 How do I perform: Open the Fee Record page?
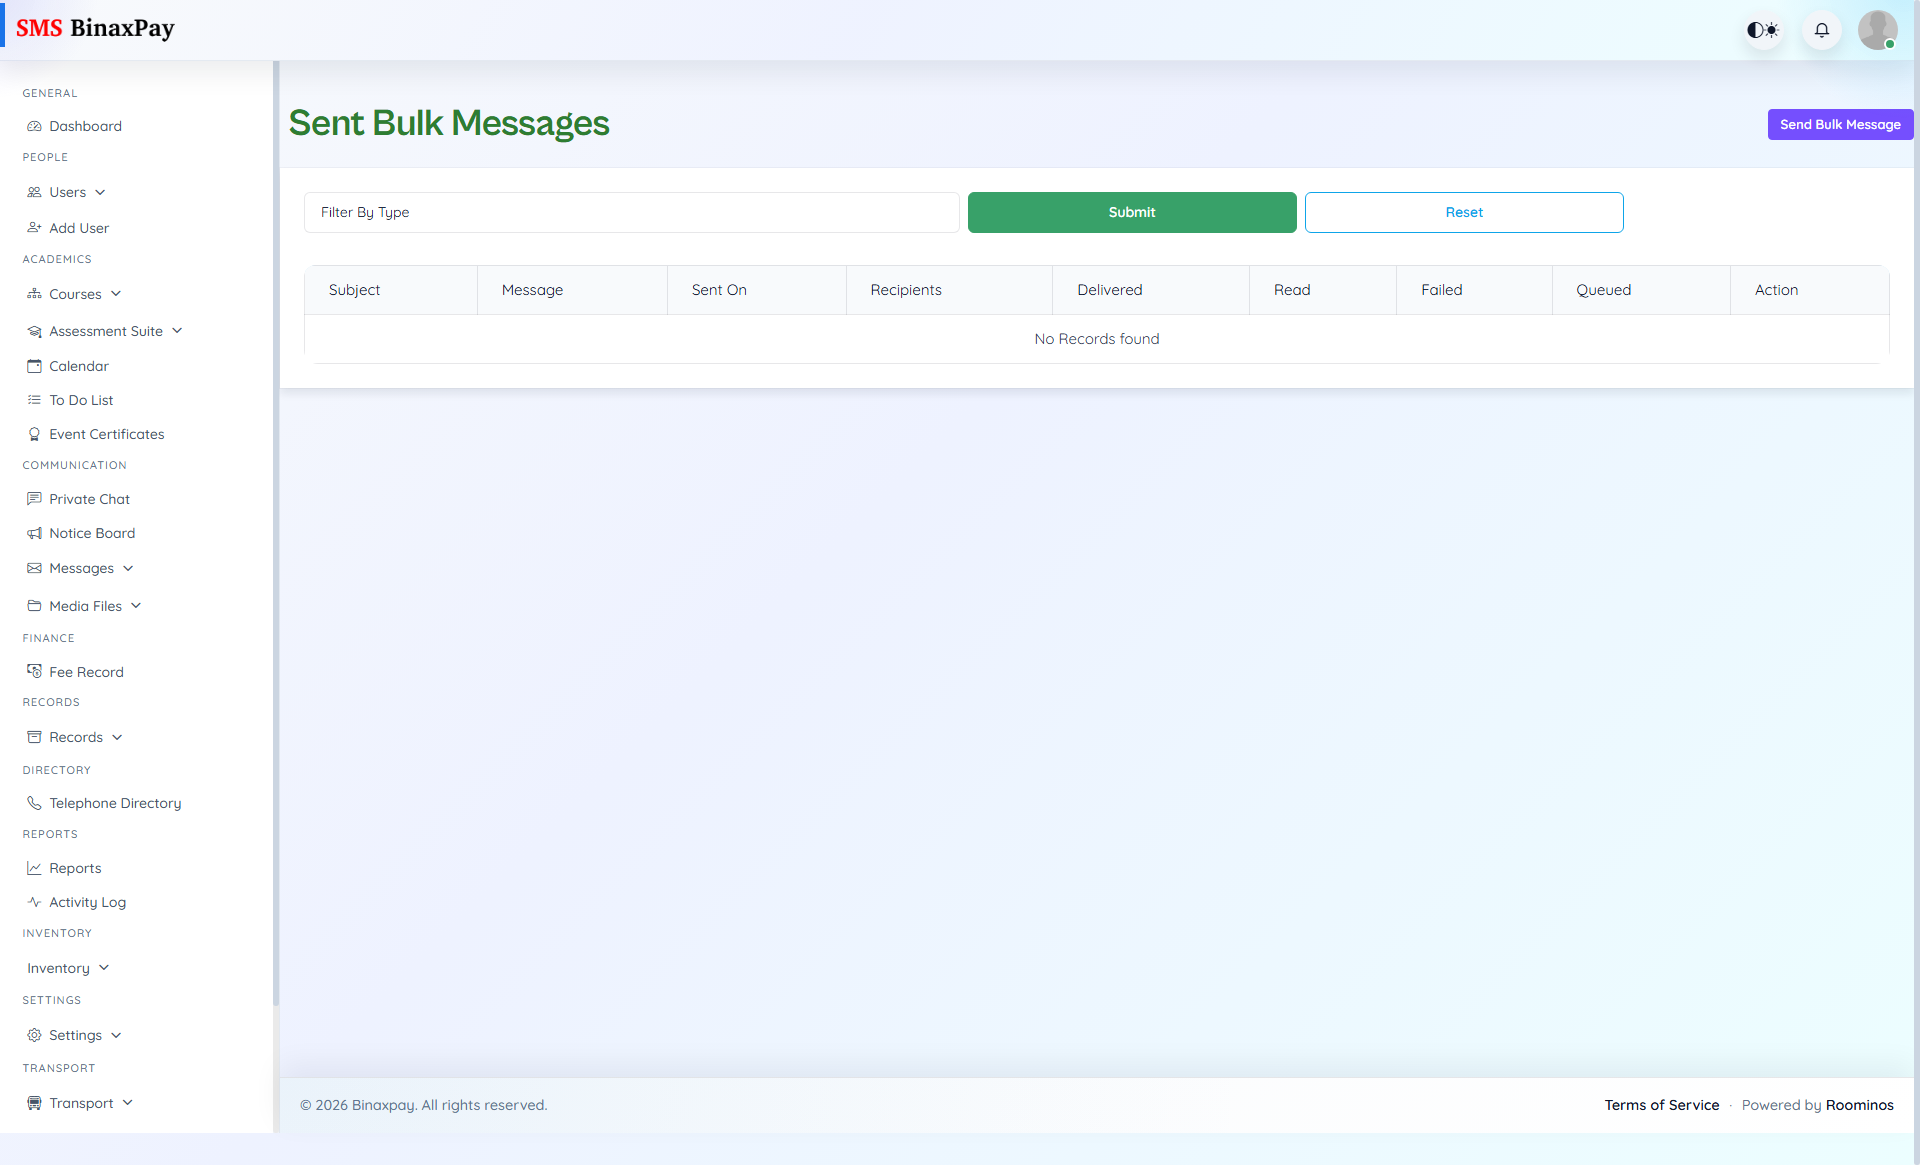(x=86, y=672)
